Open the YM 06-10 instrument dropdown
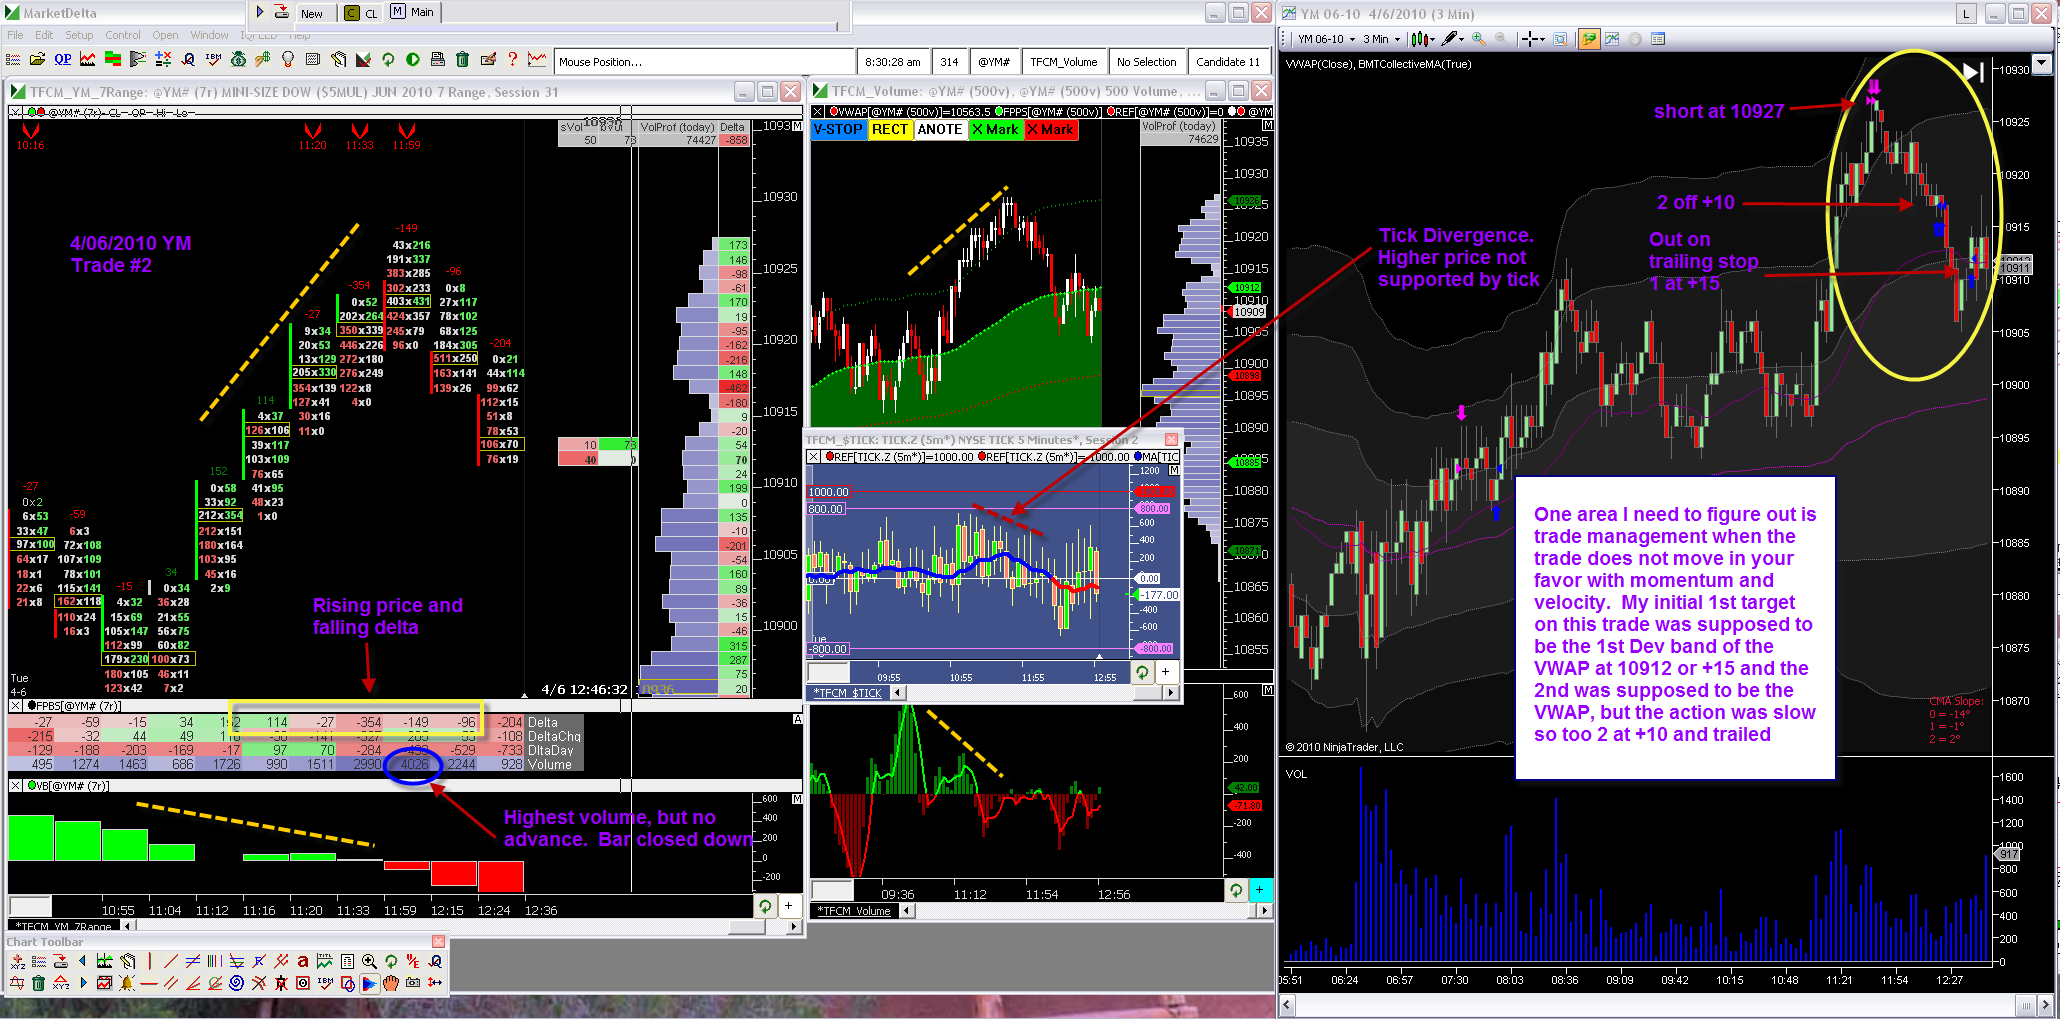 click(1327, 39)
